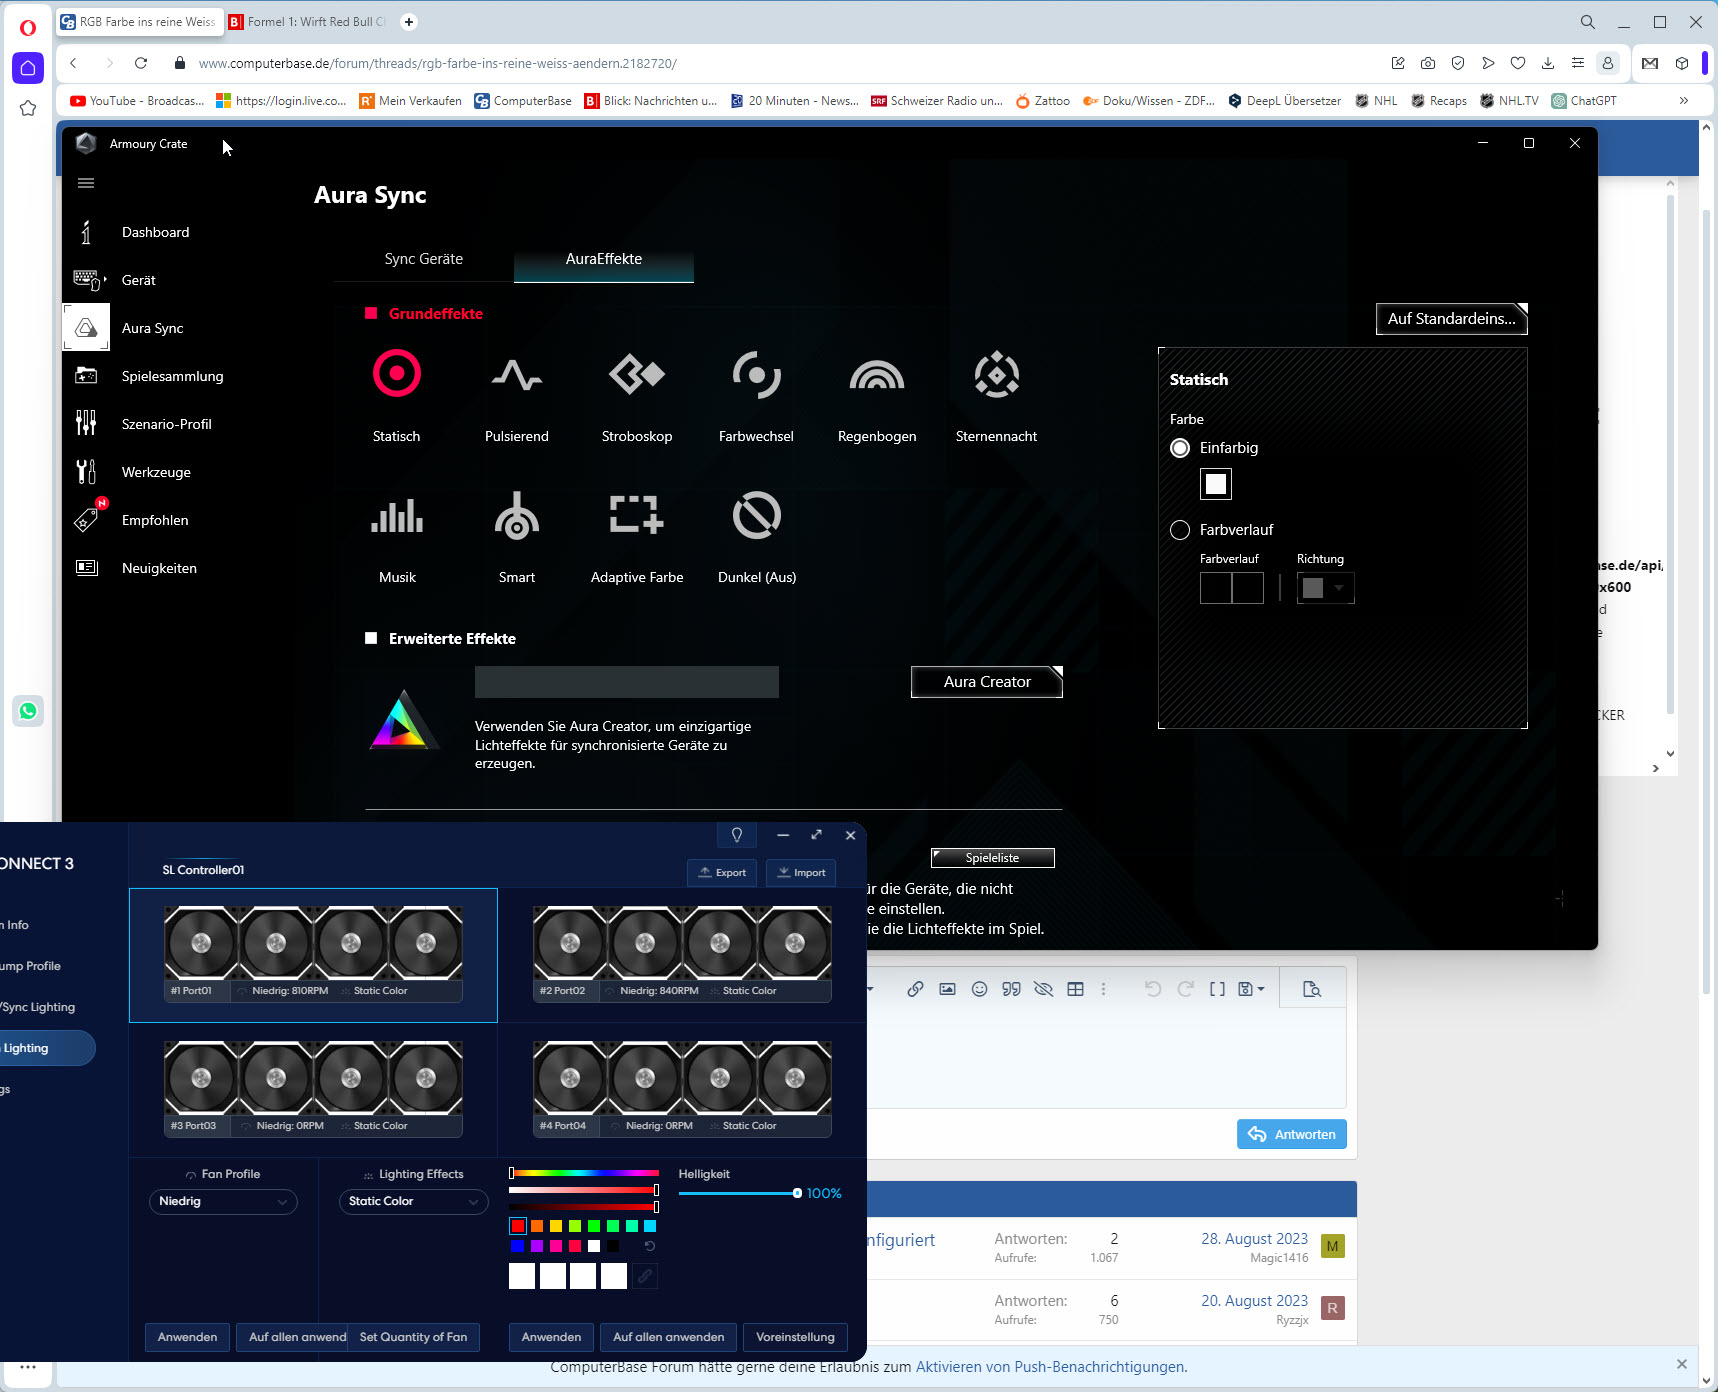Select the Statisch lighting effect icon
The width and height of the screenshot is (1718, 1392).
tap(397, 374)
